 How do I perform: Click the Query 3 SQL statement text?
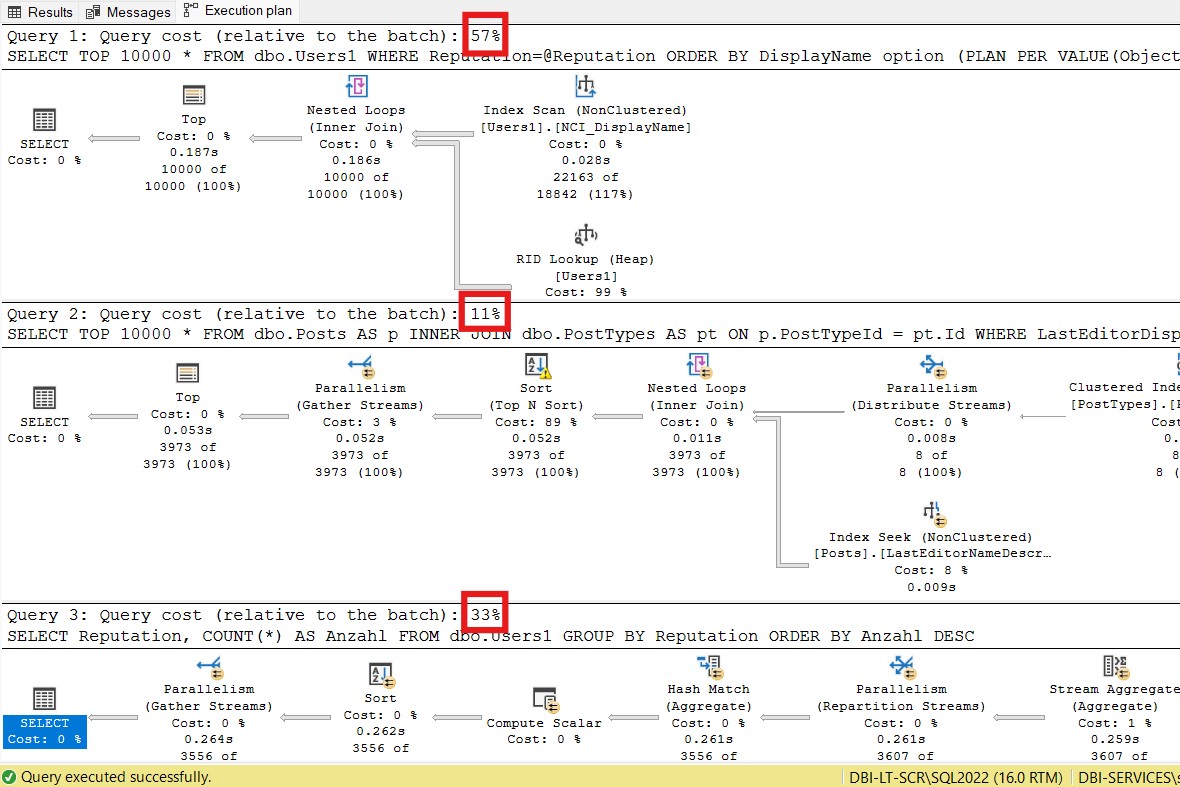tap(490, 636)
